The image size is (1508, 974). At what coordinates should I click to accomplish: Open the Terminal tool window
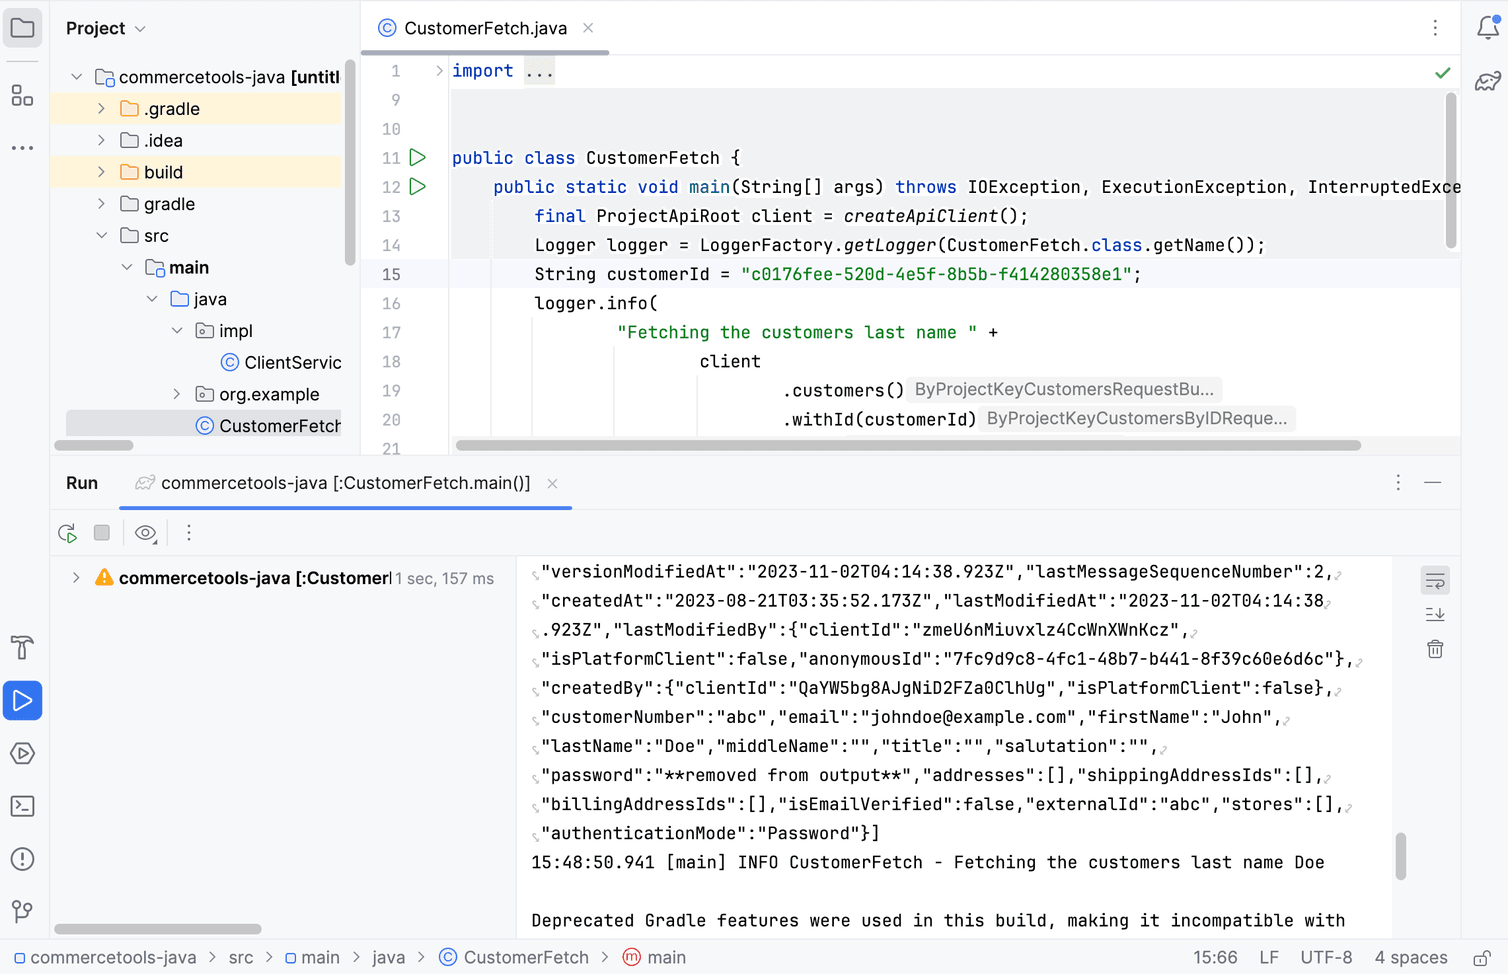click(x=22, y=806)
